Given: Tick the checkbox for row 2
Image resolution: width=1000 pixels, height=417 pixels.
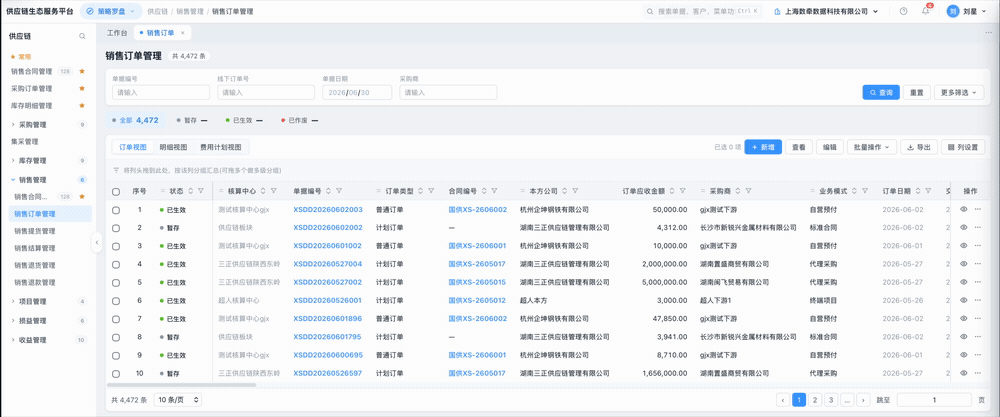Looking at the screenshot, I should point(116,228).
